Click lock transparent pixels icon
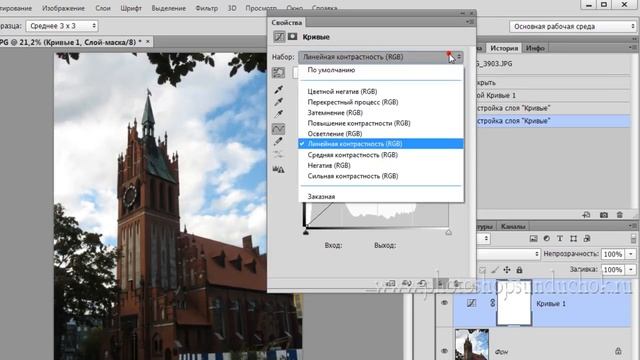640x360 pixels. [x=482, y=270]
